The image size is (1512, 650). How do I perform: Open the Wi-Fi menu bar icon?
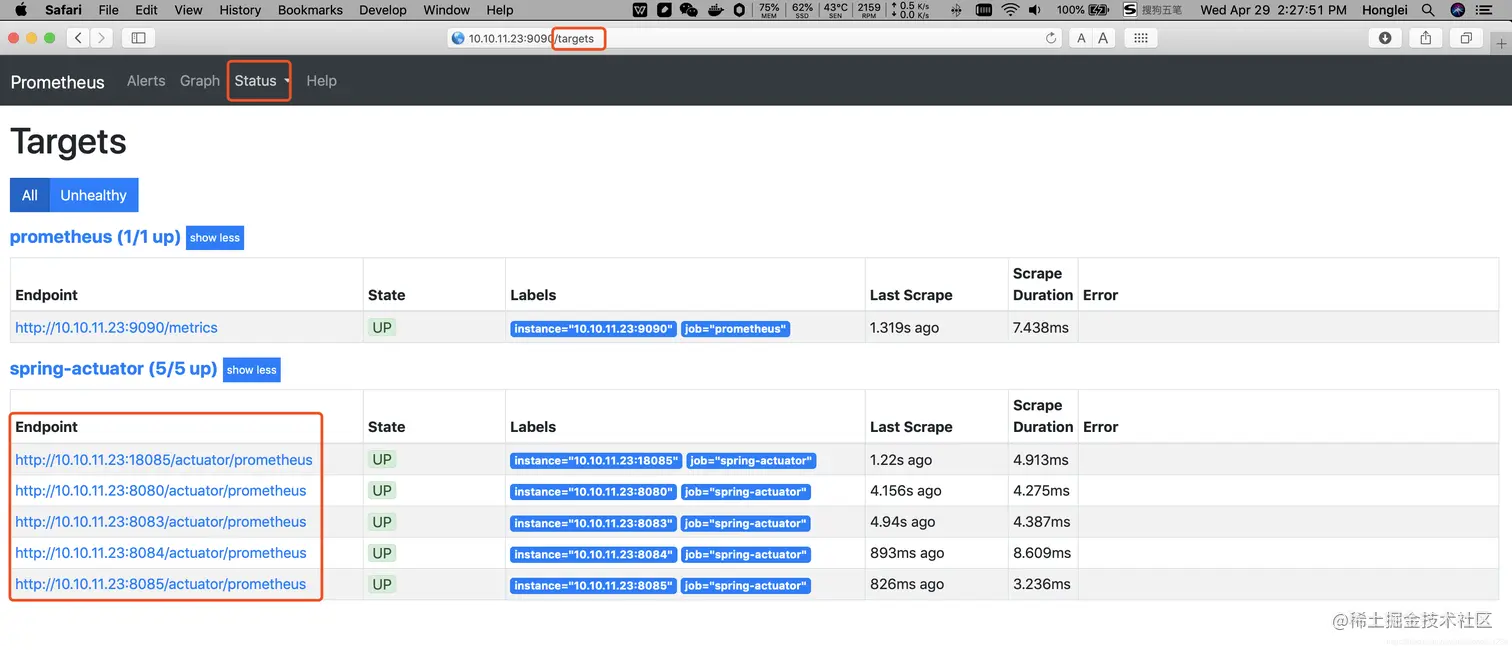pyautogui.click(x=1010, y=10)
